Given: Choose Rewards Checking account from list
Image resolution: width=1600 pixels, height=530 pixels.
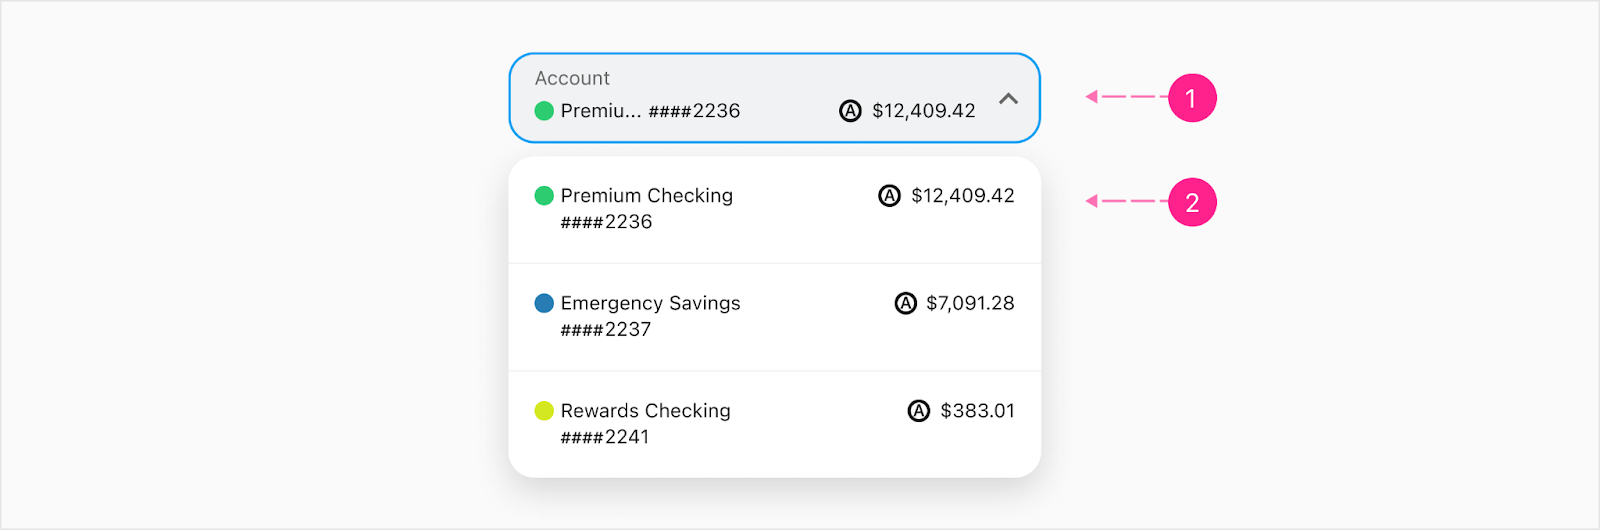Looking at the screenshot, I should pyautogui.click(x=774, y=424).
